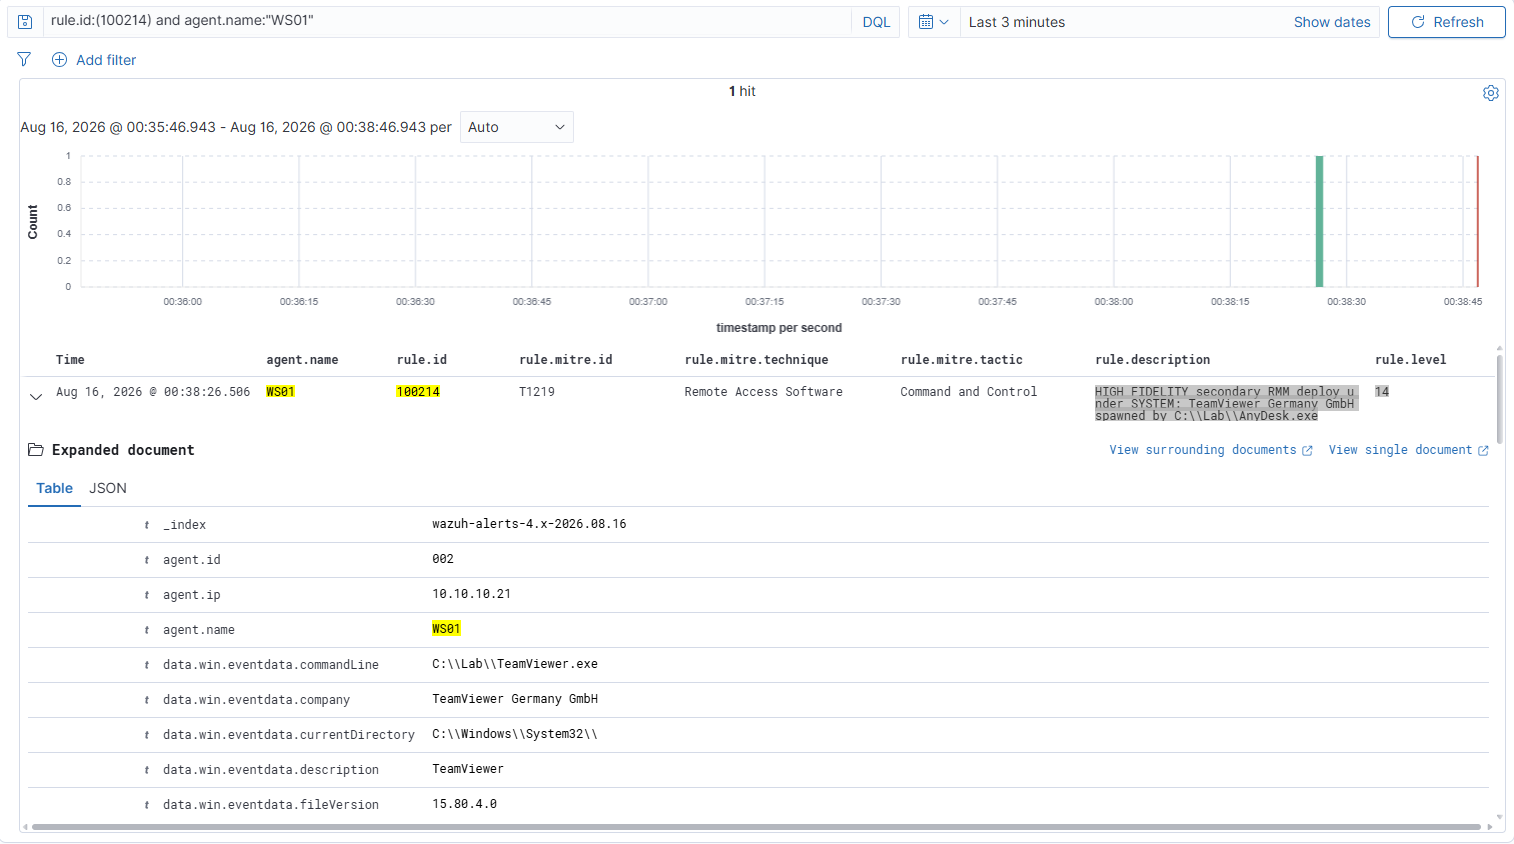The width and height of the screenshot is (1514, 844).
Task: Open View surrounding documents link
Action: [1211, 450]
